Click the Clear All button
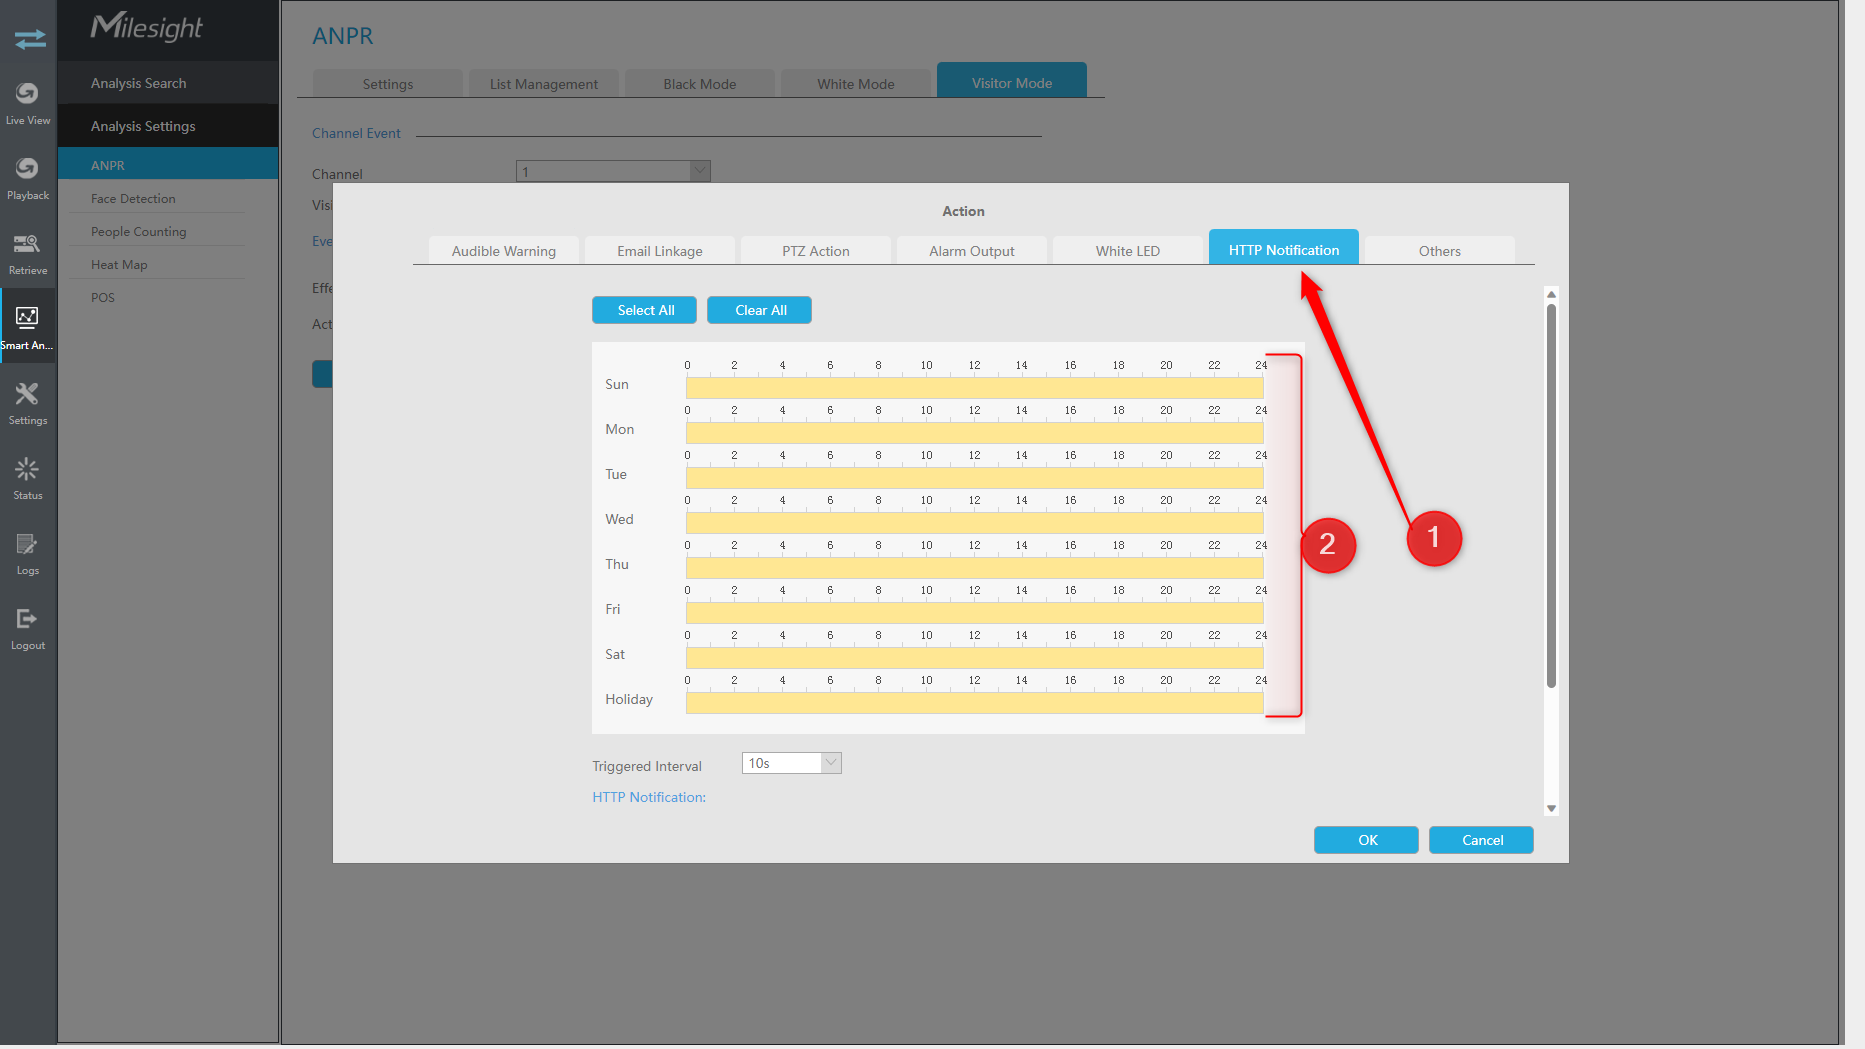Viewport: 1865px width, 1049px height. (x=760, y=310)
